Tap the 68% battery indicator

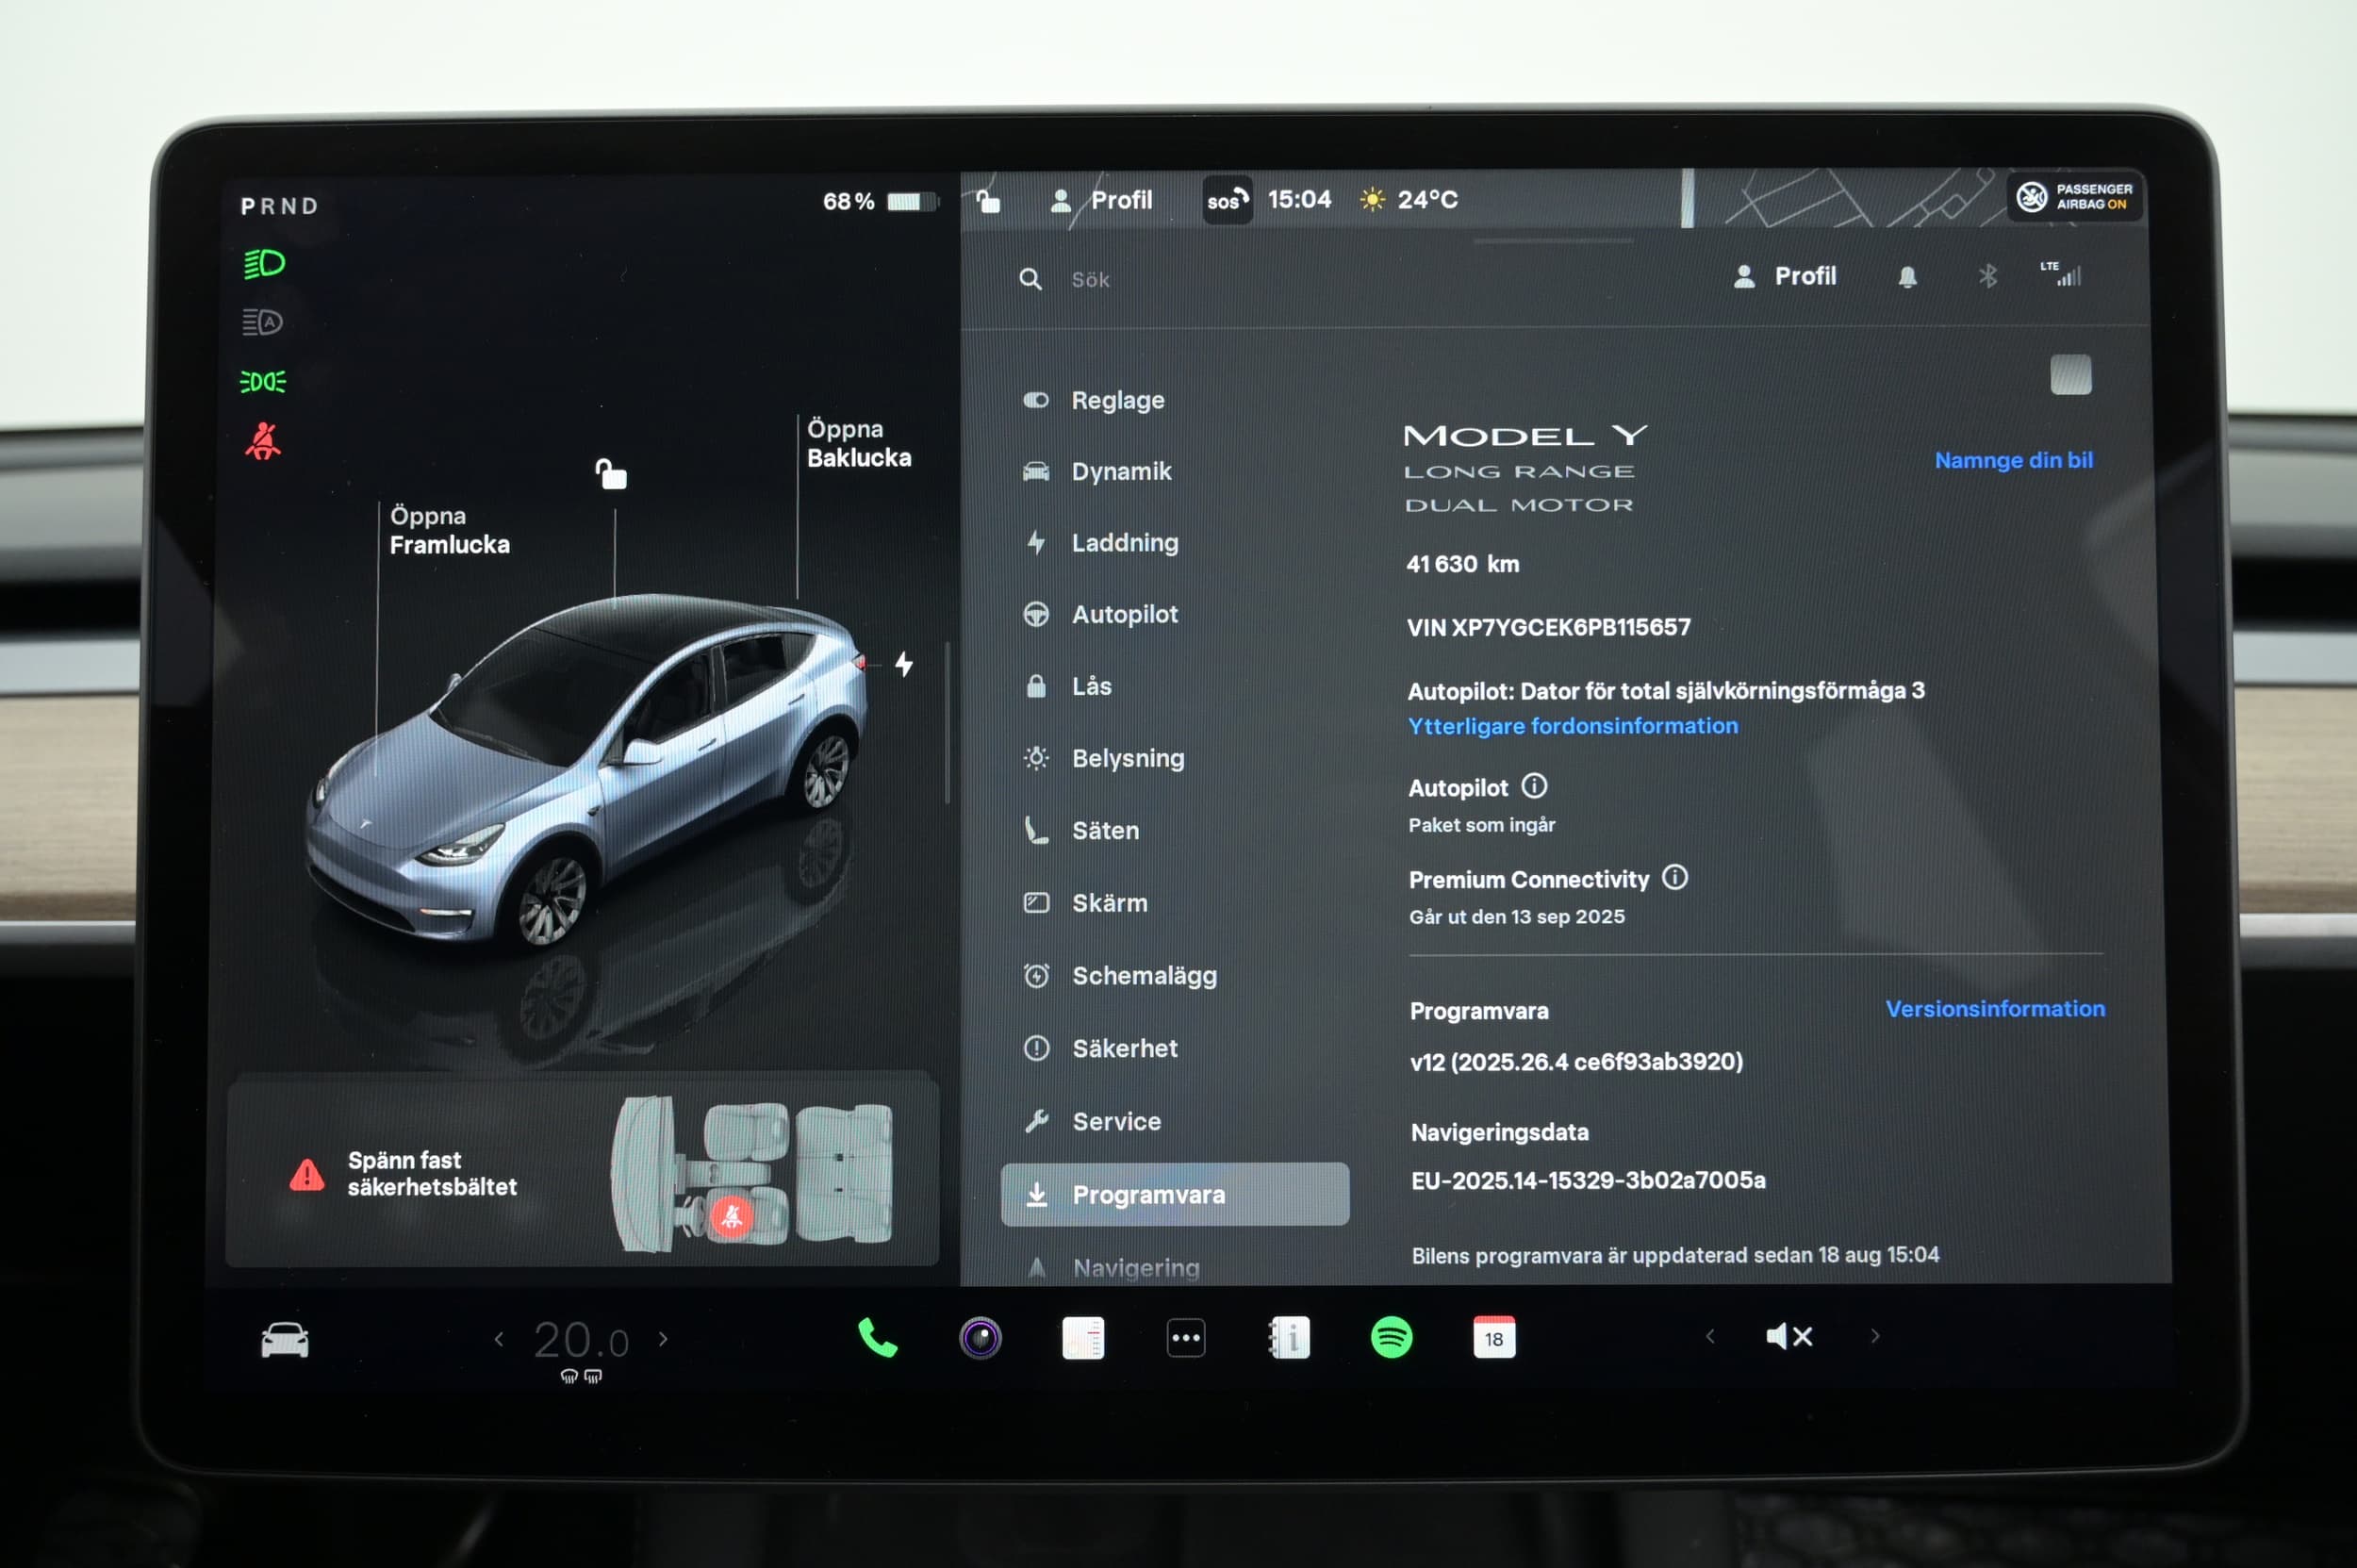click(880, 202)
